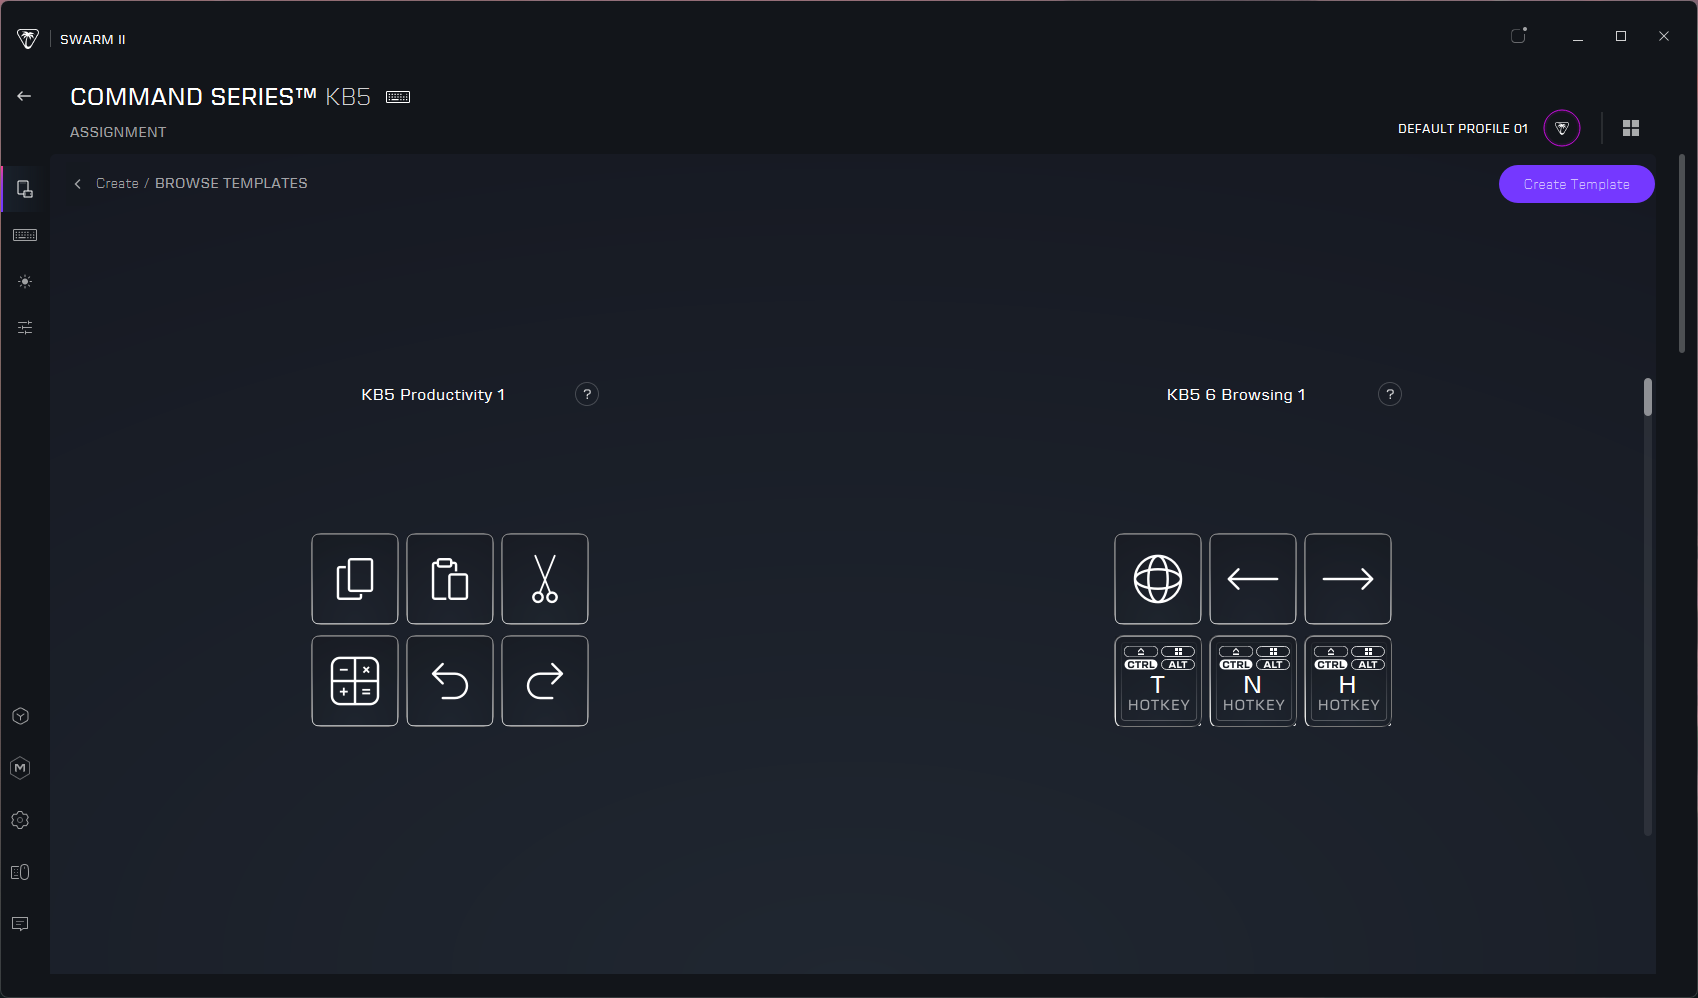Viewport: 1698px width, 998px height.
Task: Go back to Create breadcrumb
Action: 117,183
